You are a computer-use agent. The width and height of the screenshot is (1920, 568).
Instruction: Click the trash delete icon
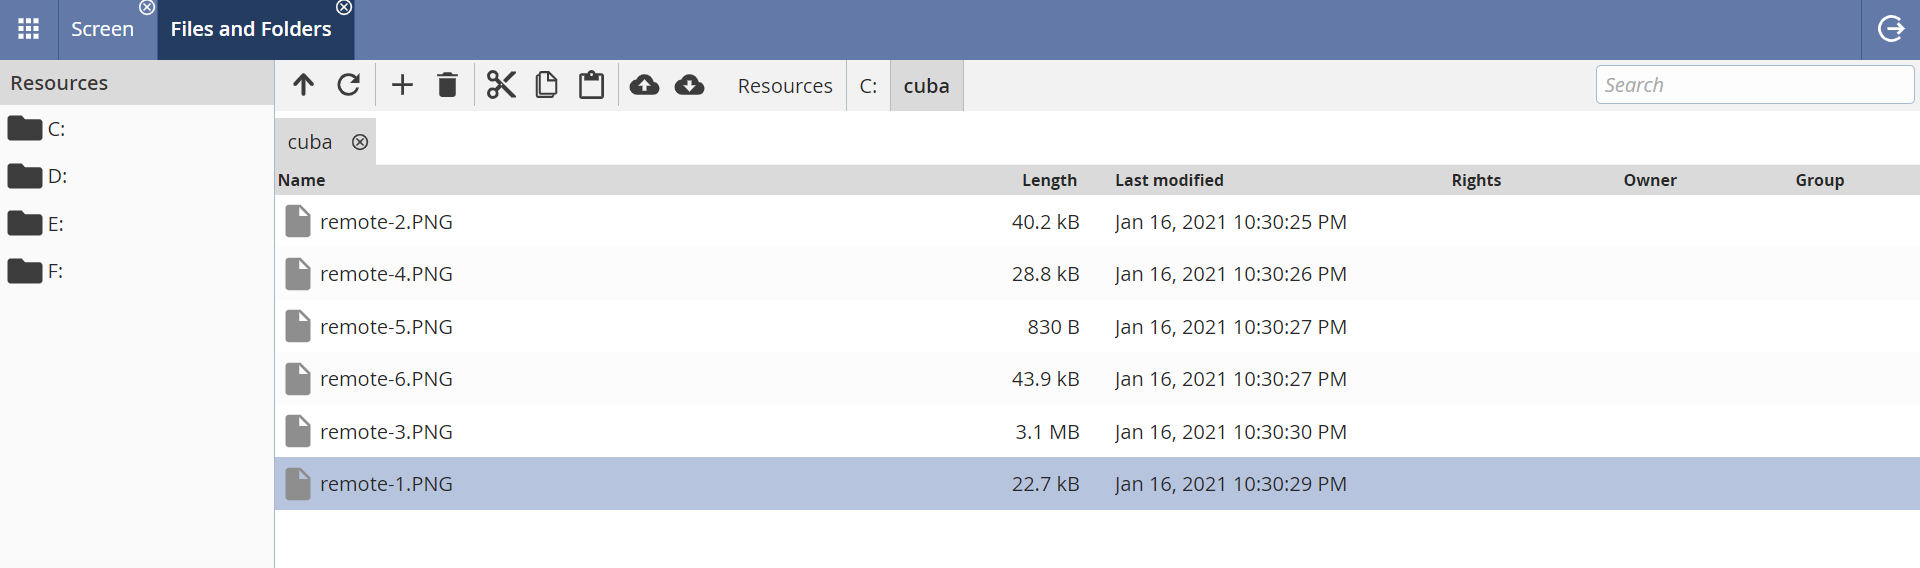click(x=447, y=85)
